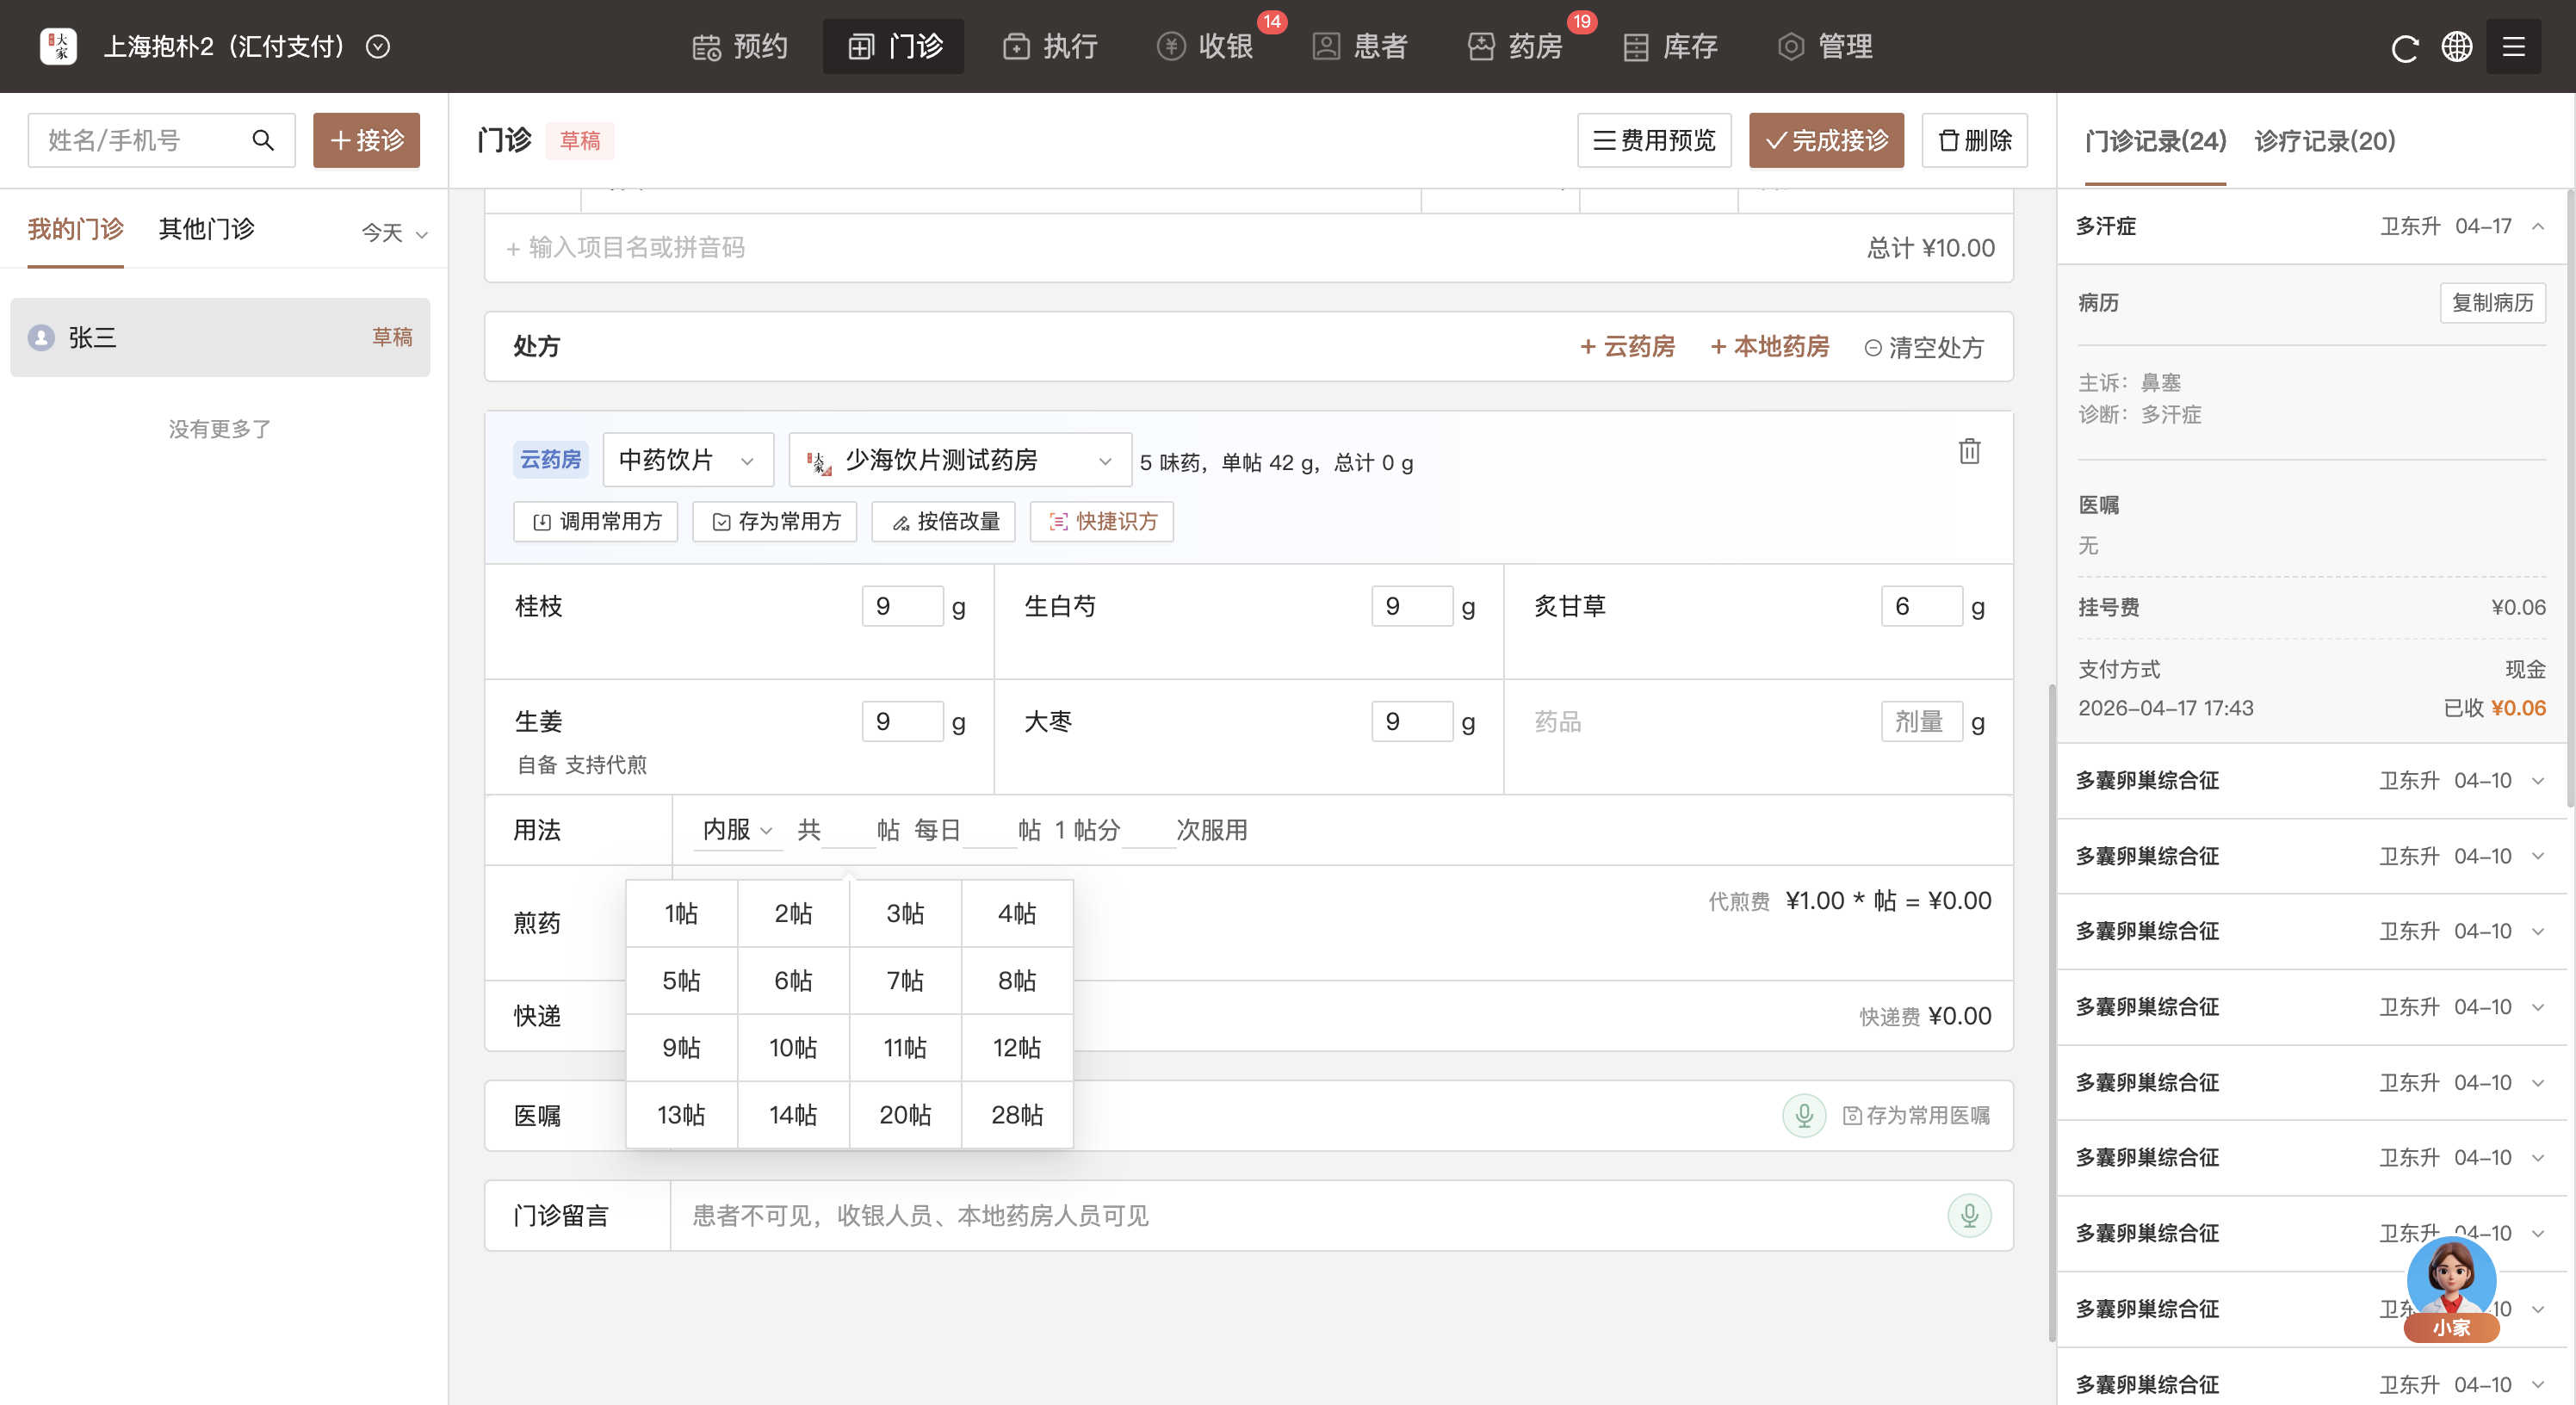Open the 诊疗记录(20) tab
Screen dimensions: 2576x1405
(2324, 141)
